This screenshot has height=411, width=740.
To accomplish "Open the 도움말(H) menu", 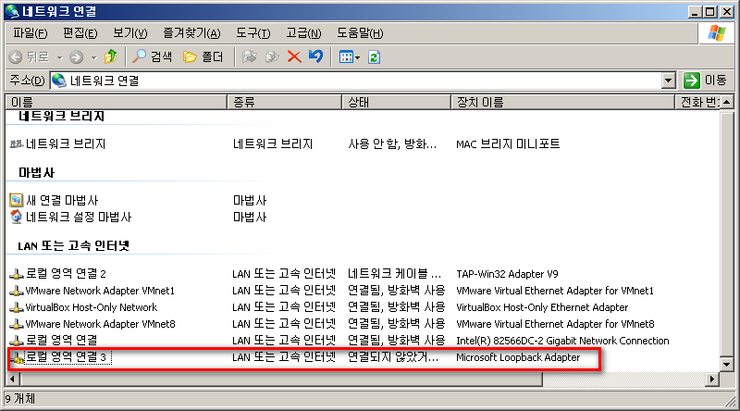I will pyautogui.click(x=360, y=34).
